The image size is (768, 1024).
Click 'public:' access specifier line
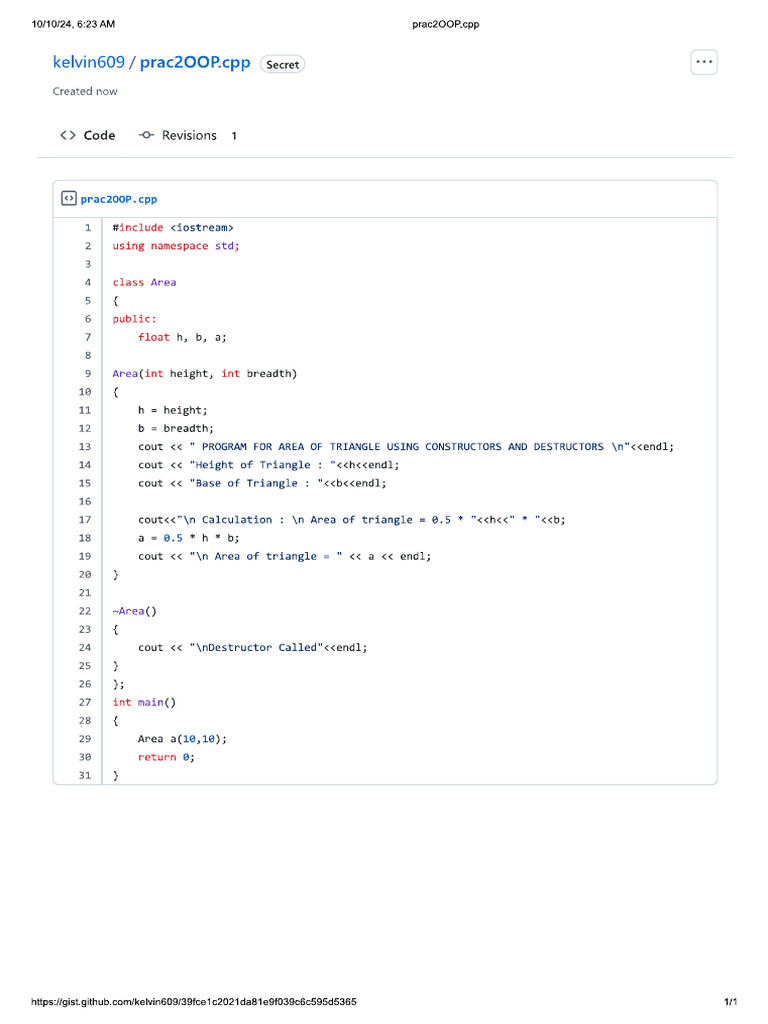135,319
